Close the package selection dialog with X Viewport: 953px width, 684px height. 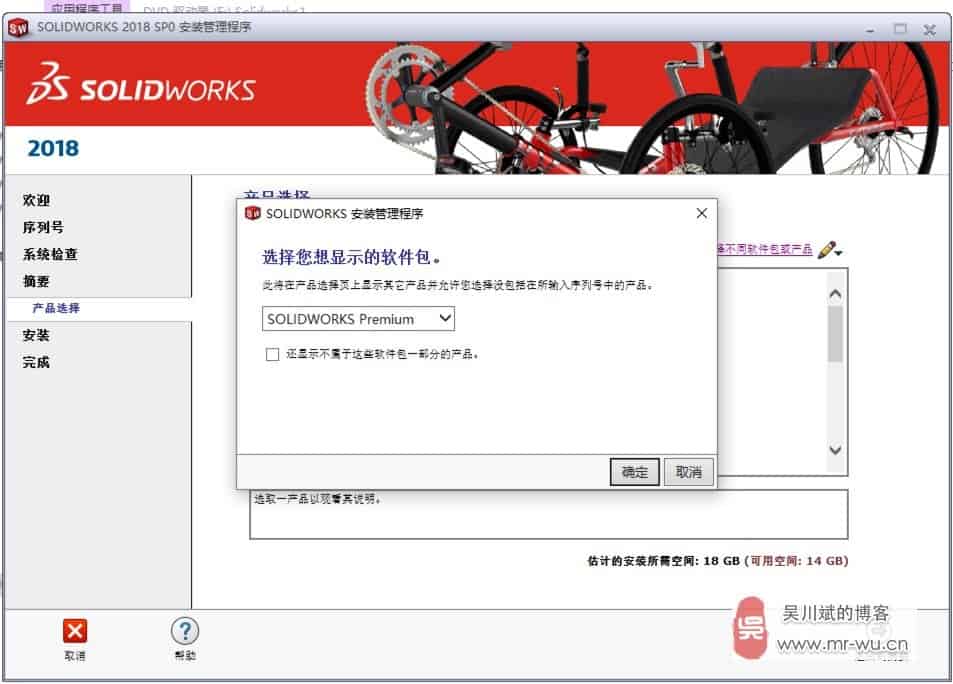coord(701,213)
